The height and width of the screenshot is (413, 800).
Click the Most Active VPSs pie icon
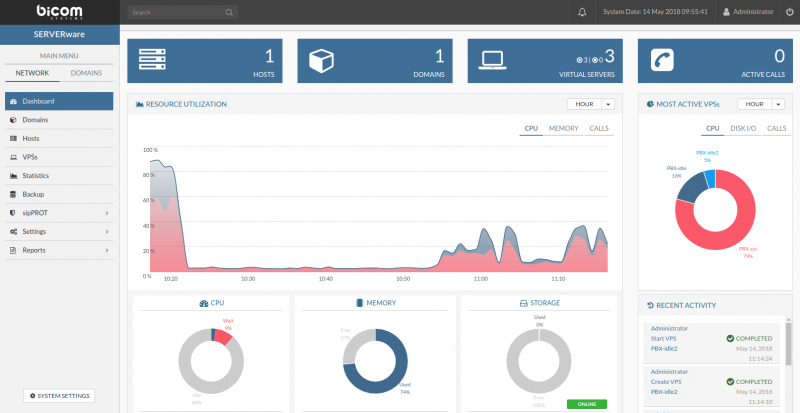(650, 104)
